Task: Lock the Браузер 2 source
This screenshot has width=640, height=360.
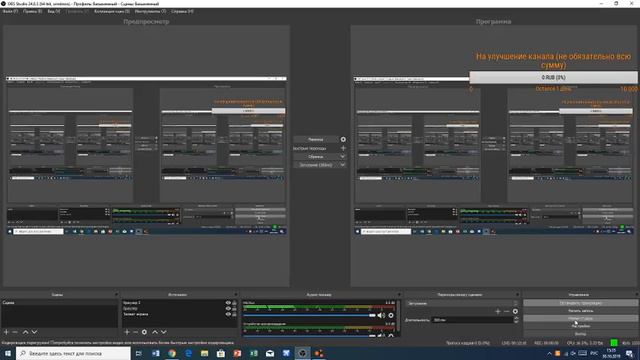Action: coord(234,303)
